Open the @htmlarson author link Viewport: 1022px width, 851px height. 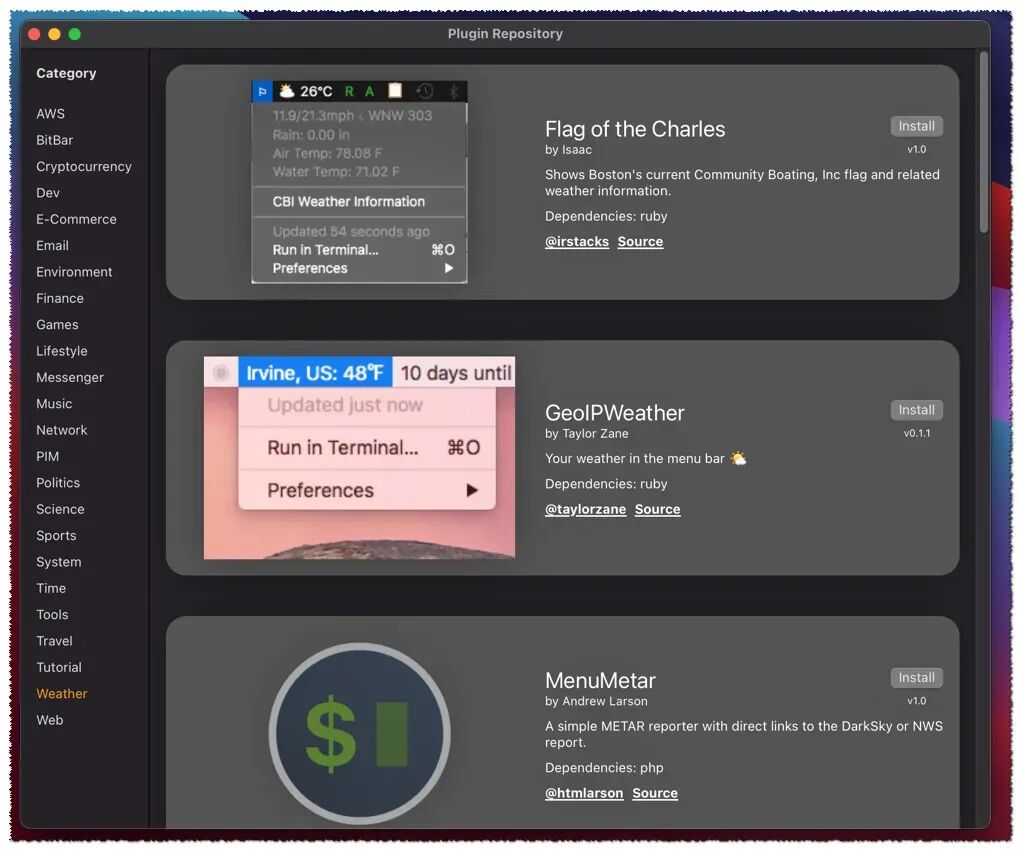[584, 793]
